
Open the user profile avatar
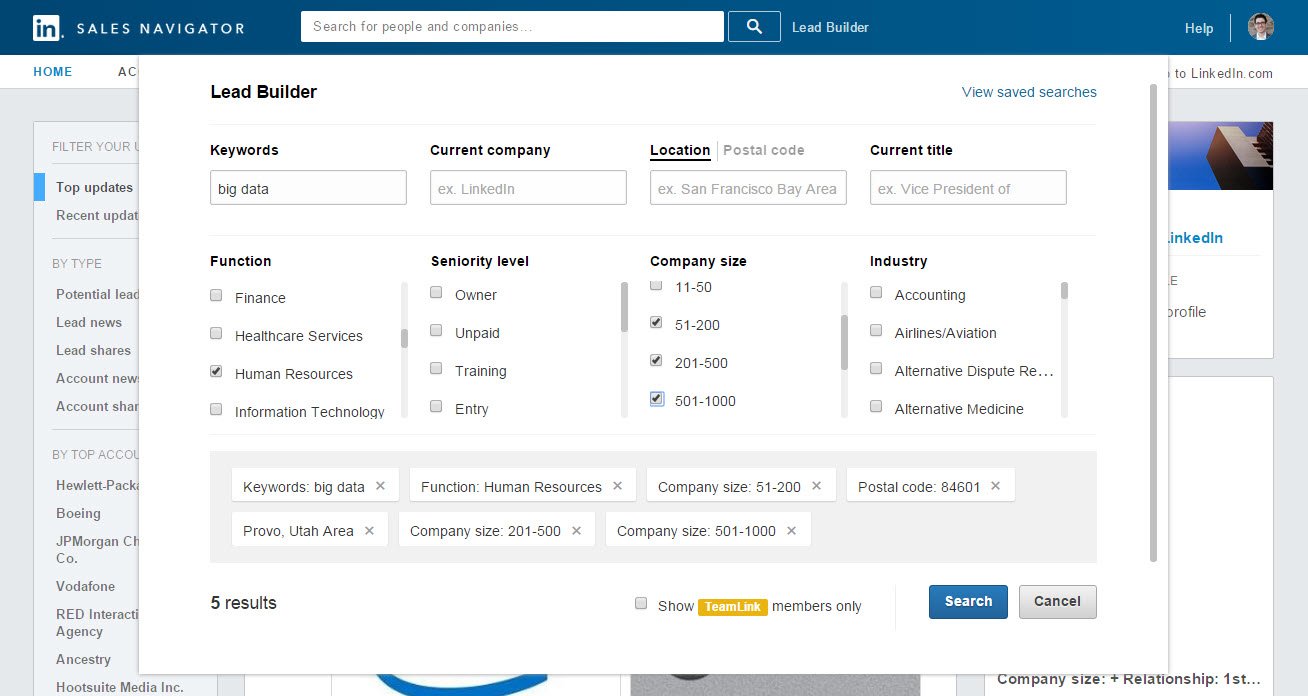click(1260, 27)
